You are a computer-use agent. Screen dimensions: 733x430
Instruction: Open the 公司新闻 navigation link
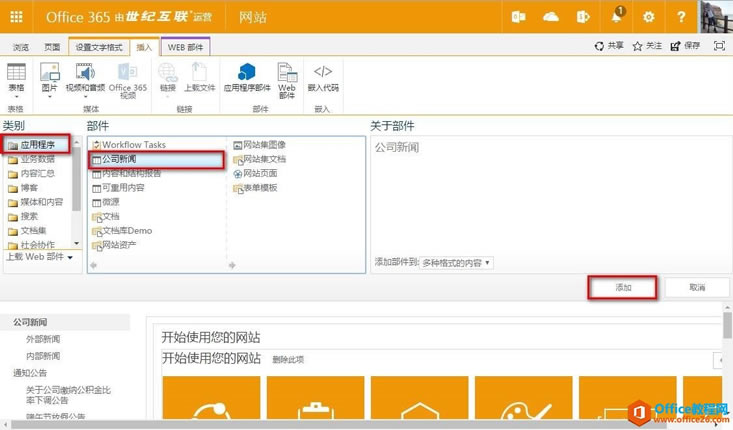pyautogui.click(x=30, y=322)
